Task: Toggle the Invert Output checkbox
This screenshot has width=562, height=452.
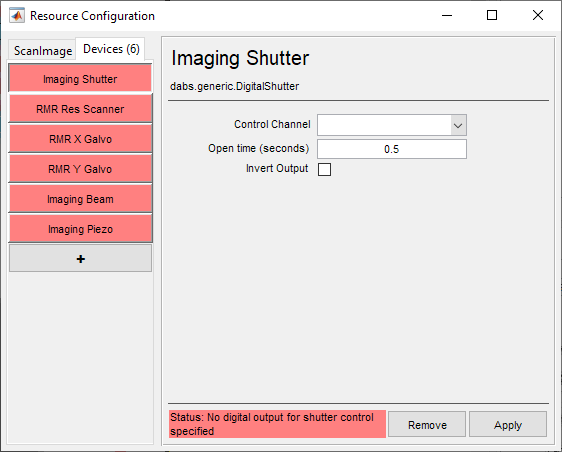Action: [x=324, y=169]
